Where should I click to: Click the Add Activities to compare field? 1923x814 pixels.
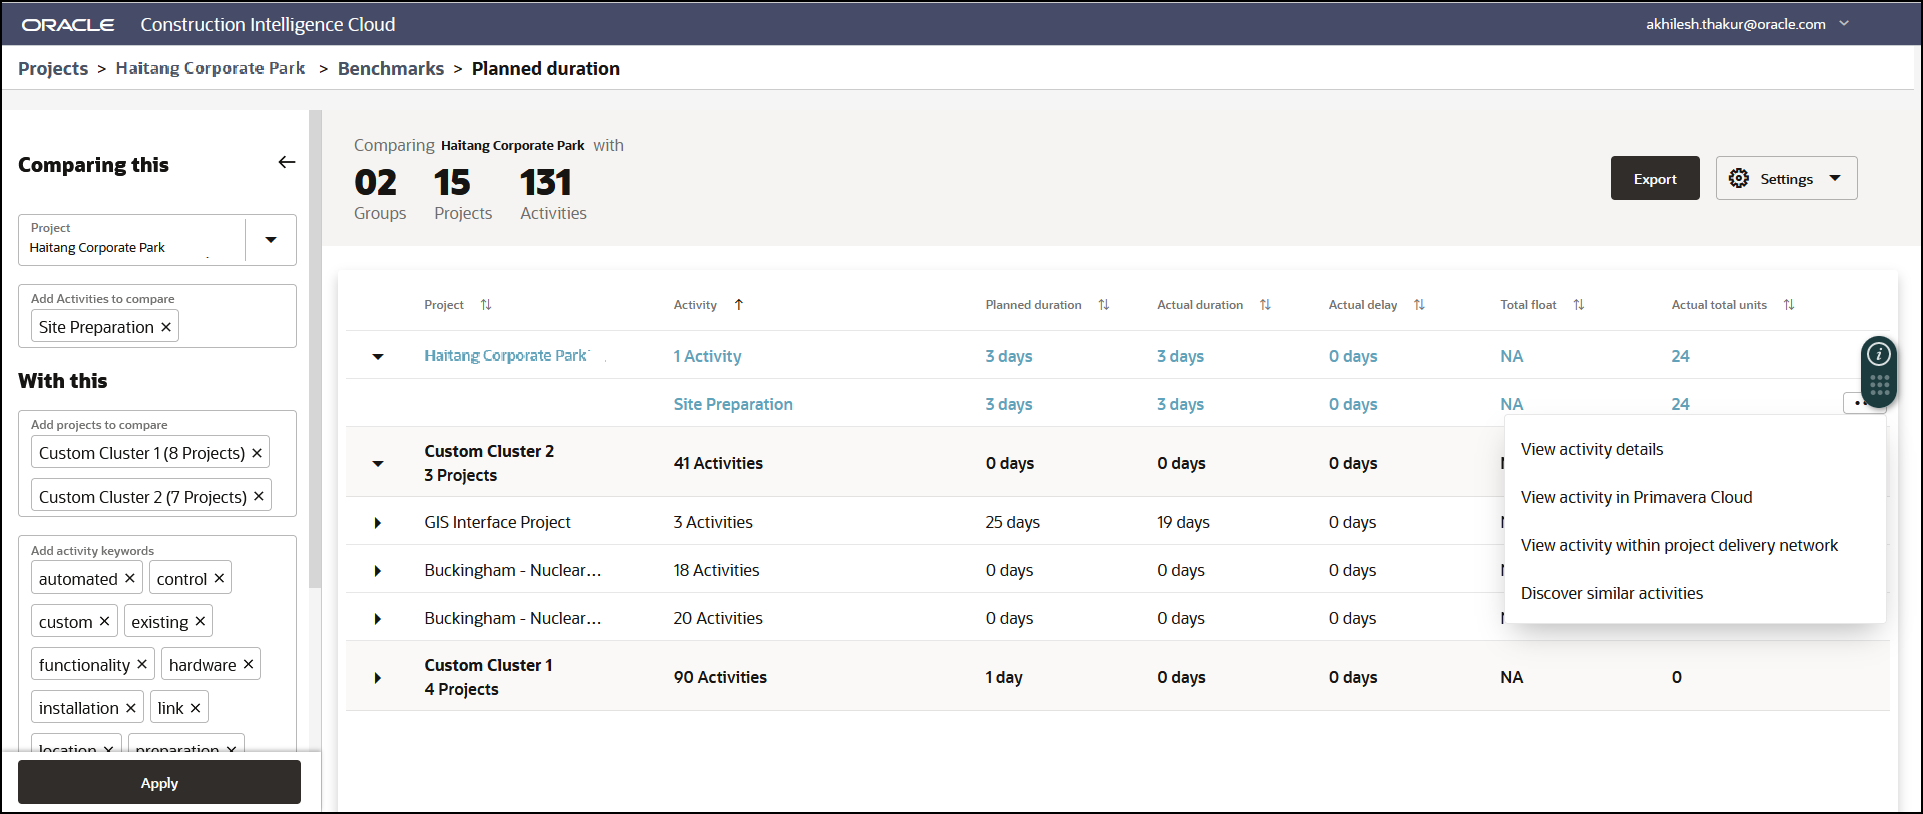(157, 316)
